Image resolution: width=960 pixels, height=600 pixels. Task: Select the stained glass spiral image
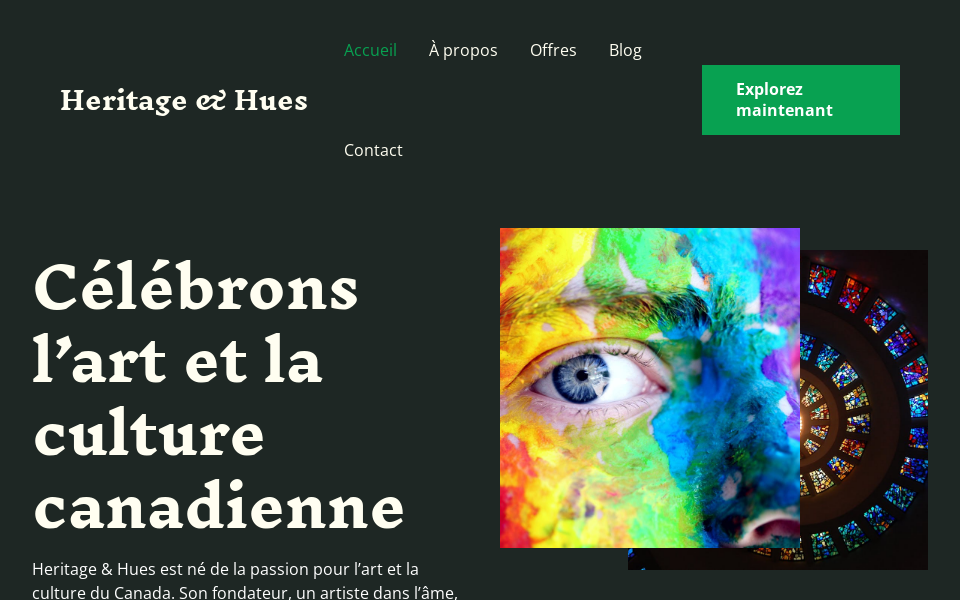[864, 410]
